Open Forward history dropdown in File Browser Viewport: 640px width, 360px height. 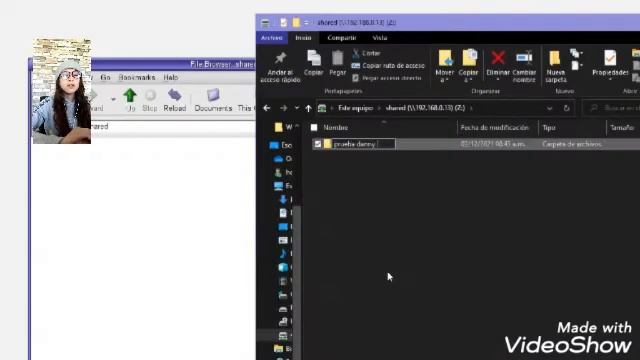(113, 99)
